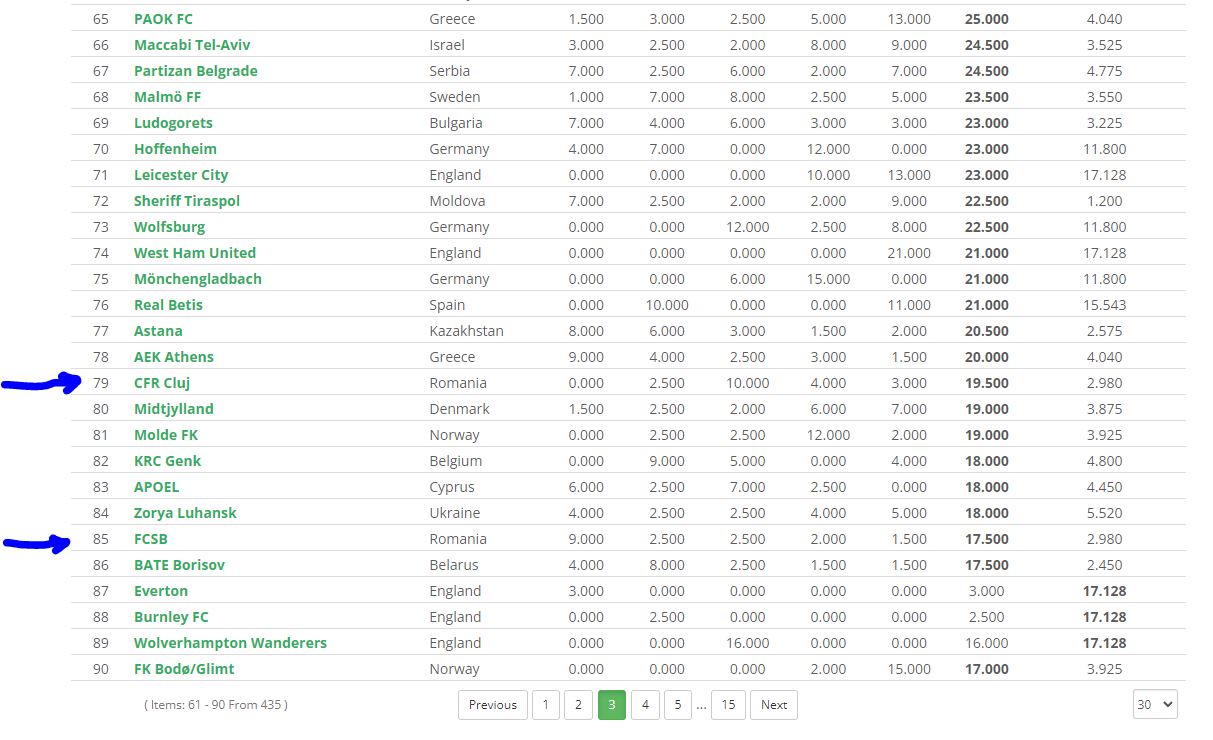This screenshot has width=1213, height=740.
Task: Click the APOEL team name
Action: [157, 487]
